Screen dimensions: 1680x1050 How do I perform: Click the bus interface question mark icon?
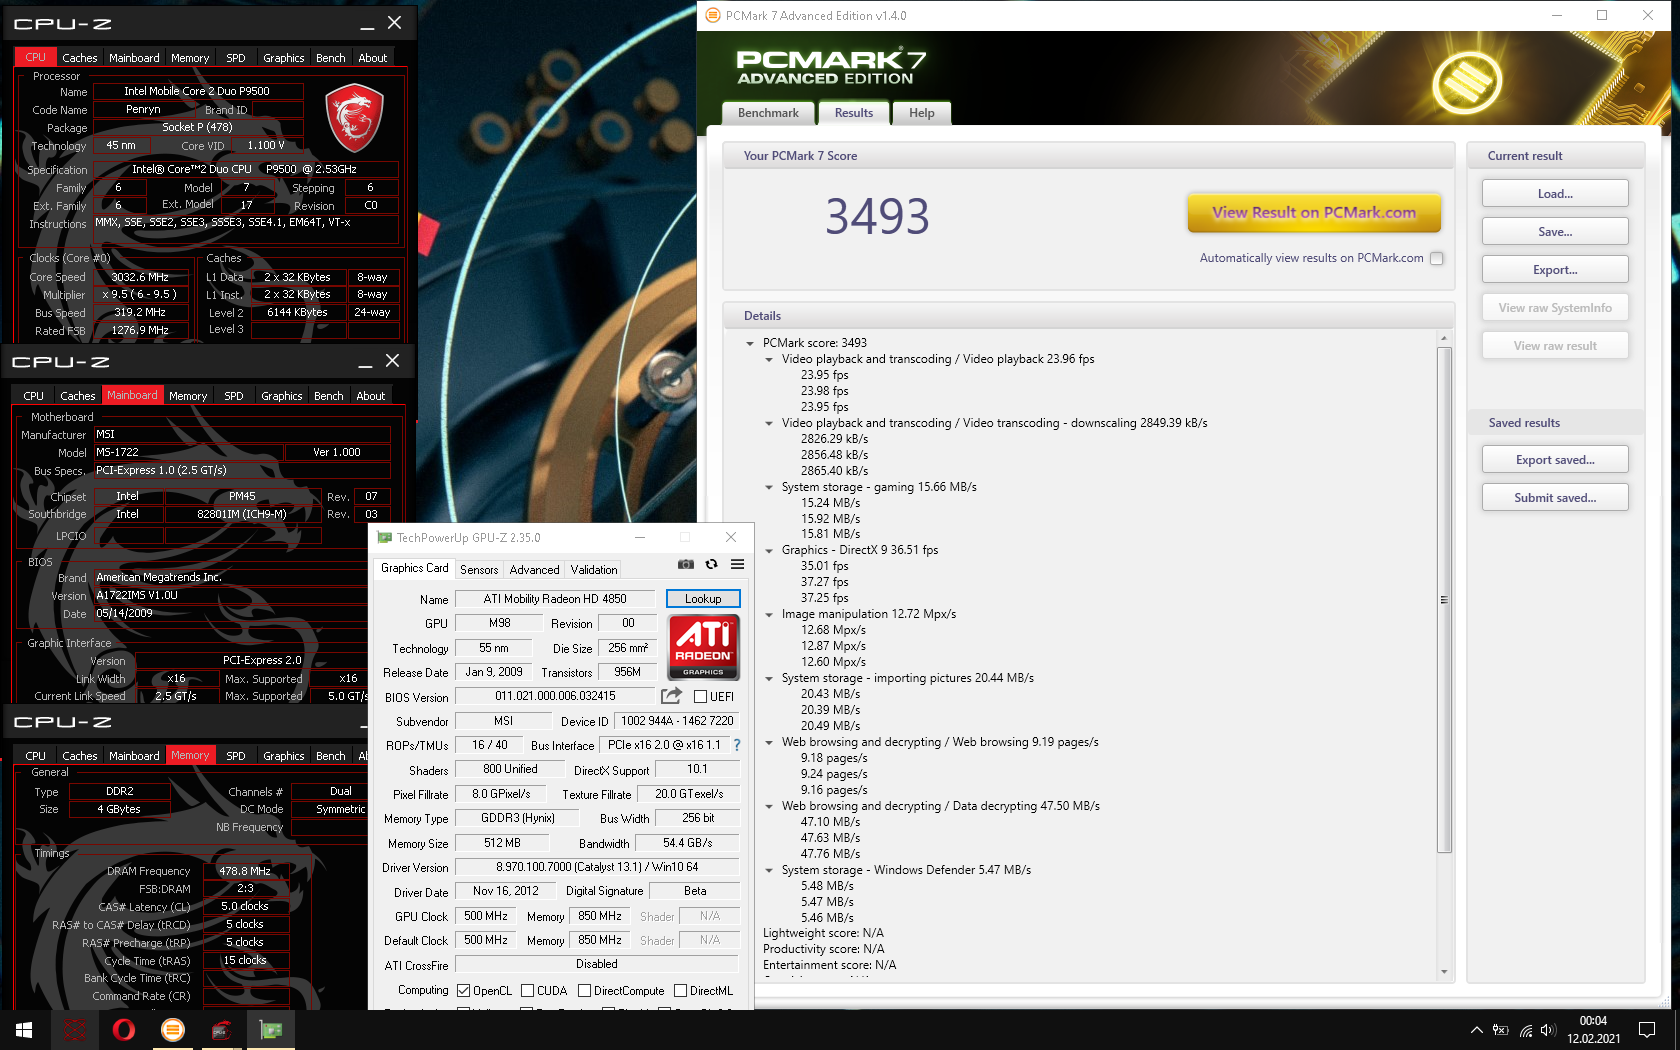(737, 745)
